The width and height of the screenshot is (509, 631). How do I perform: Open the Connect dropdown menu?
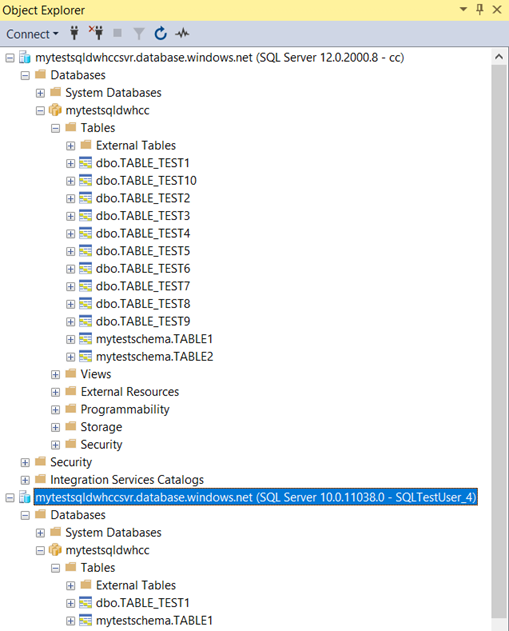tap(32, 34)
